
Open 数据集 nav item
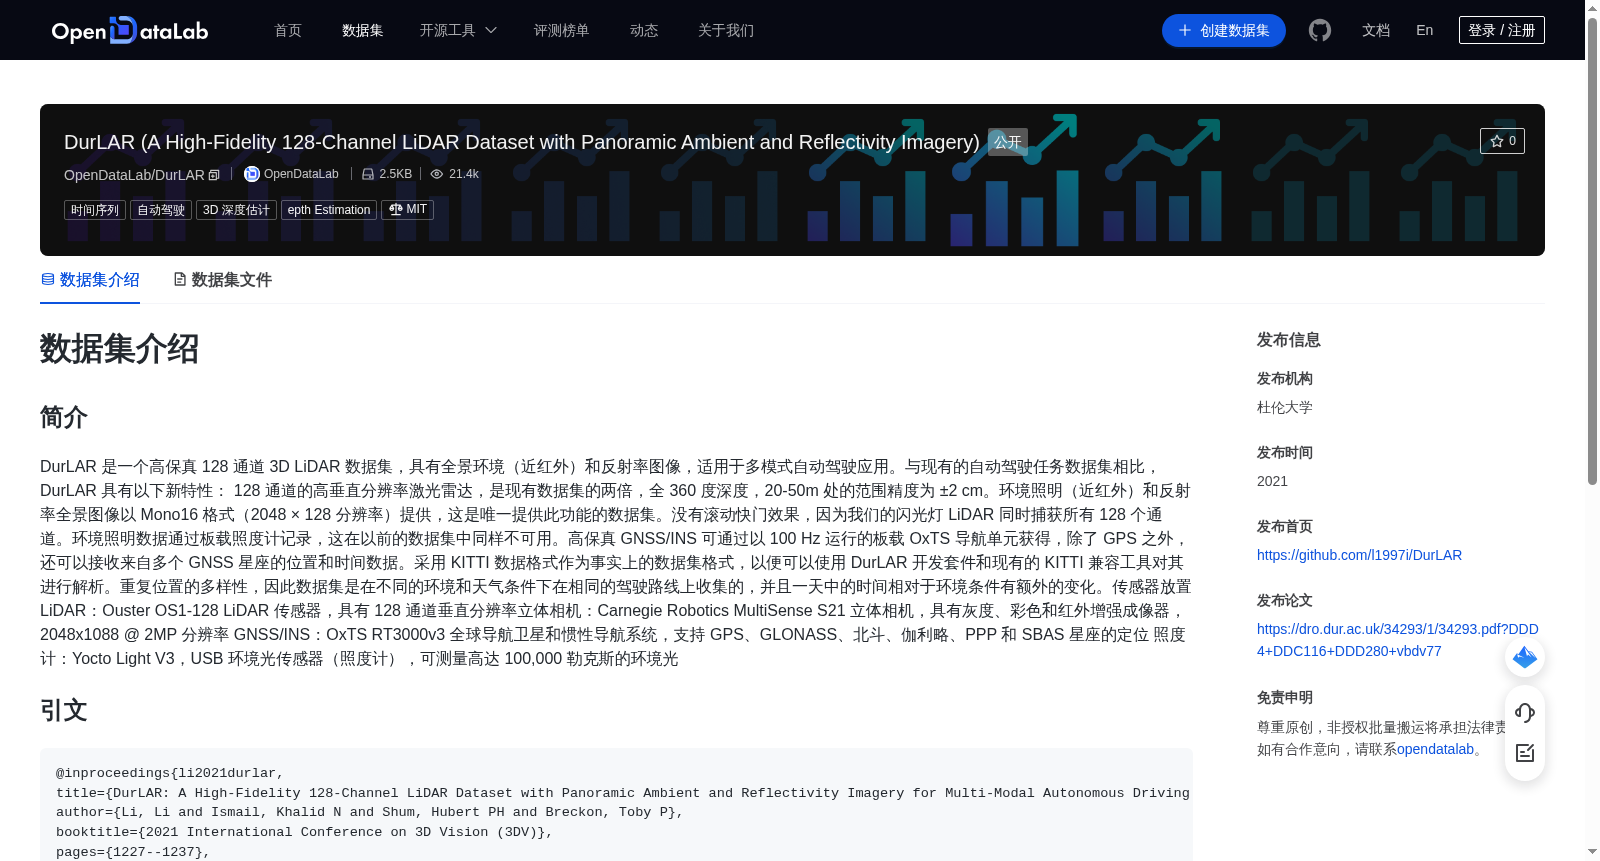(362, 30)
